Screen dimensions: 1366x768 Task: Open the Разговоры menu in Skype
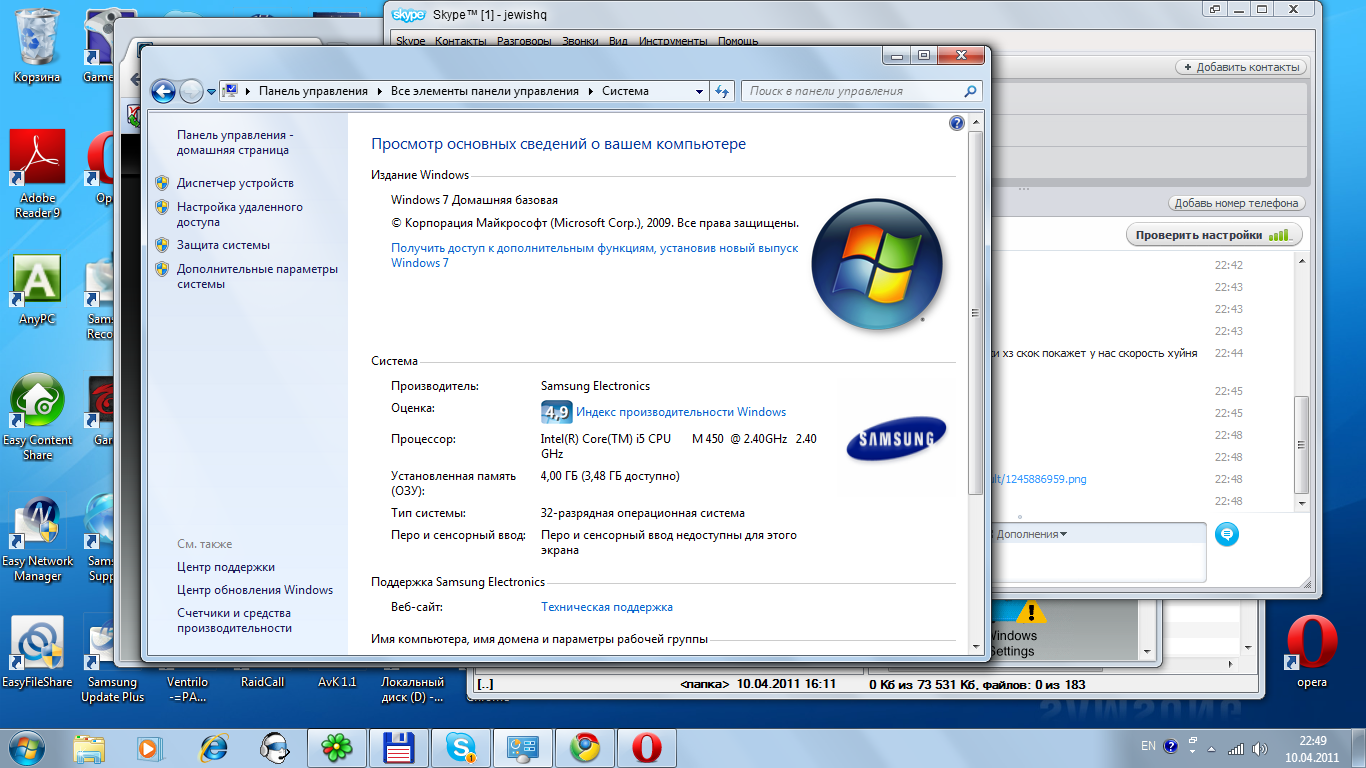tap(524, 41)
